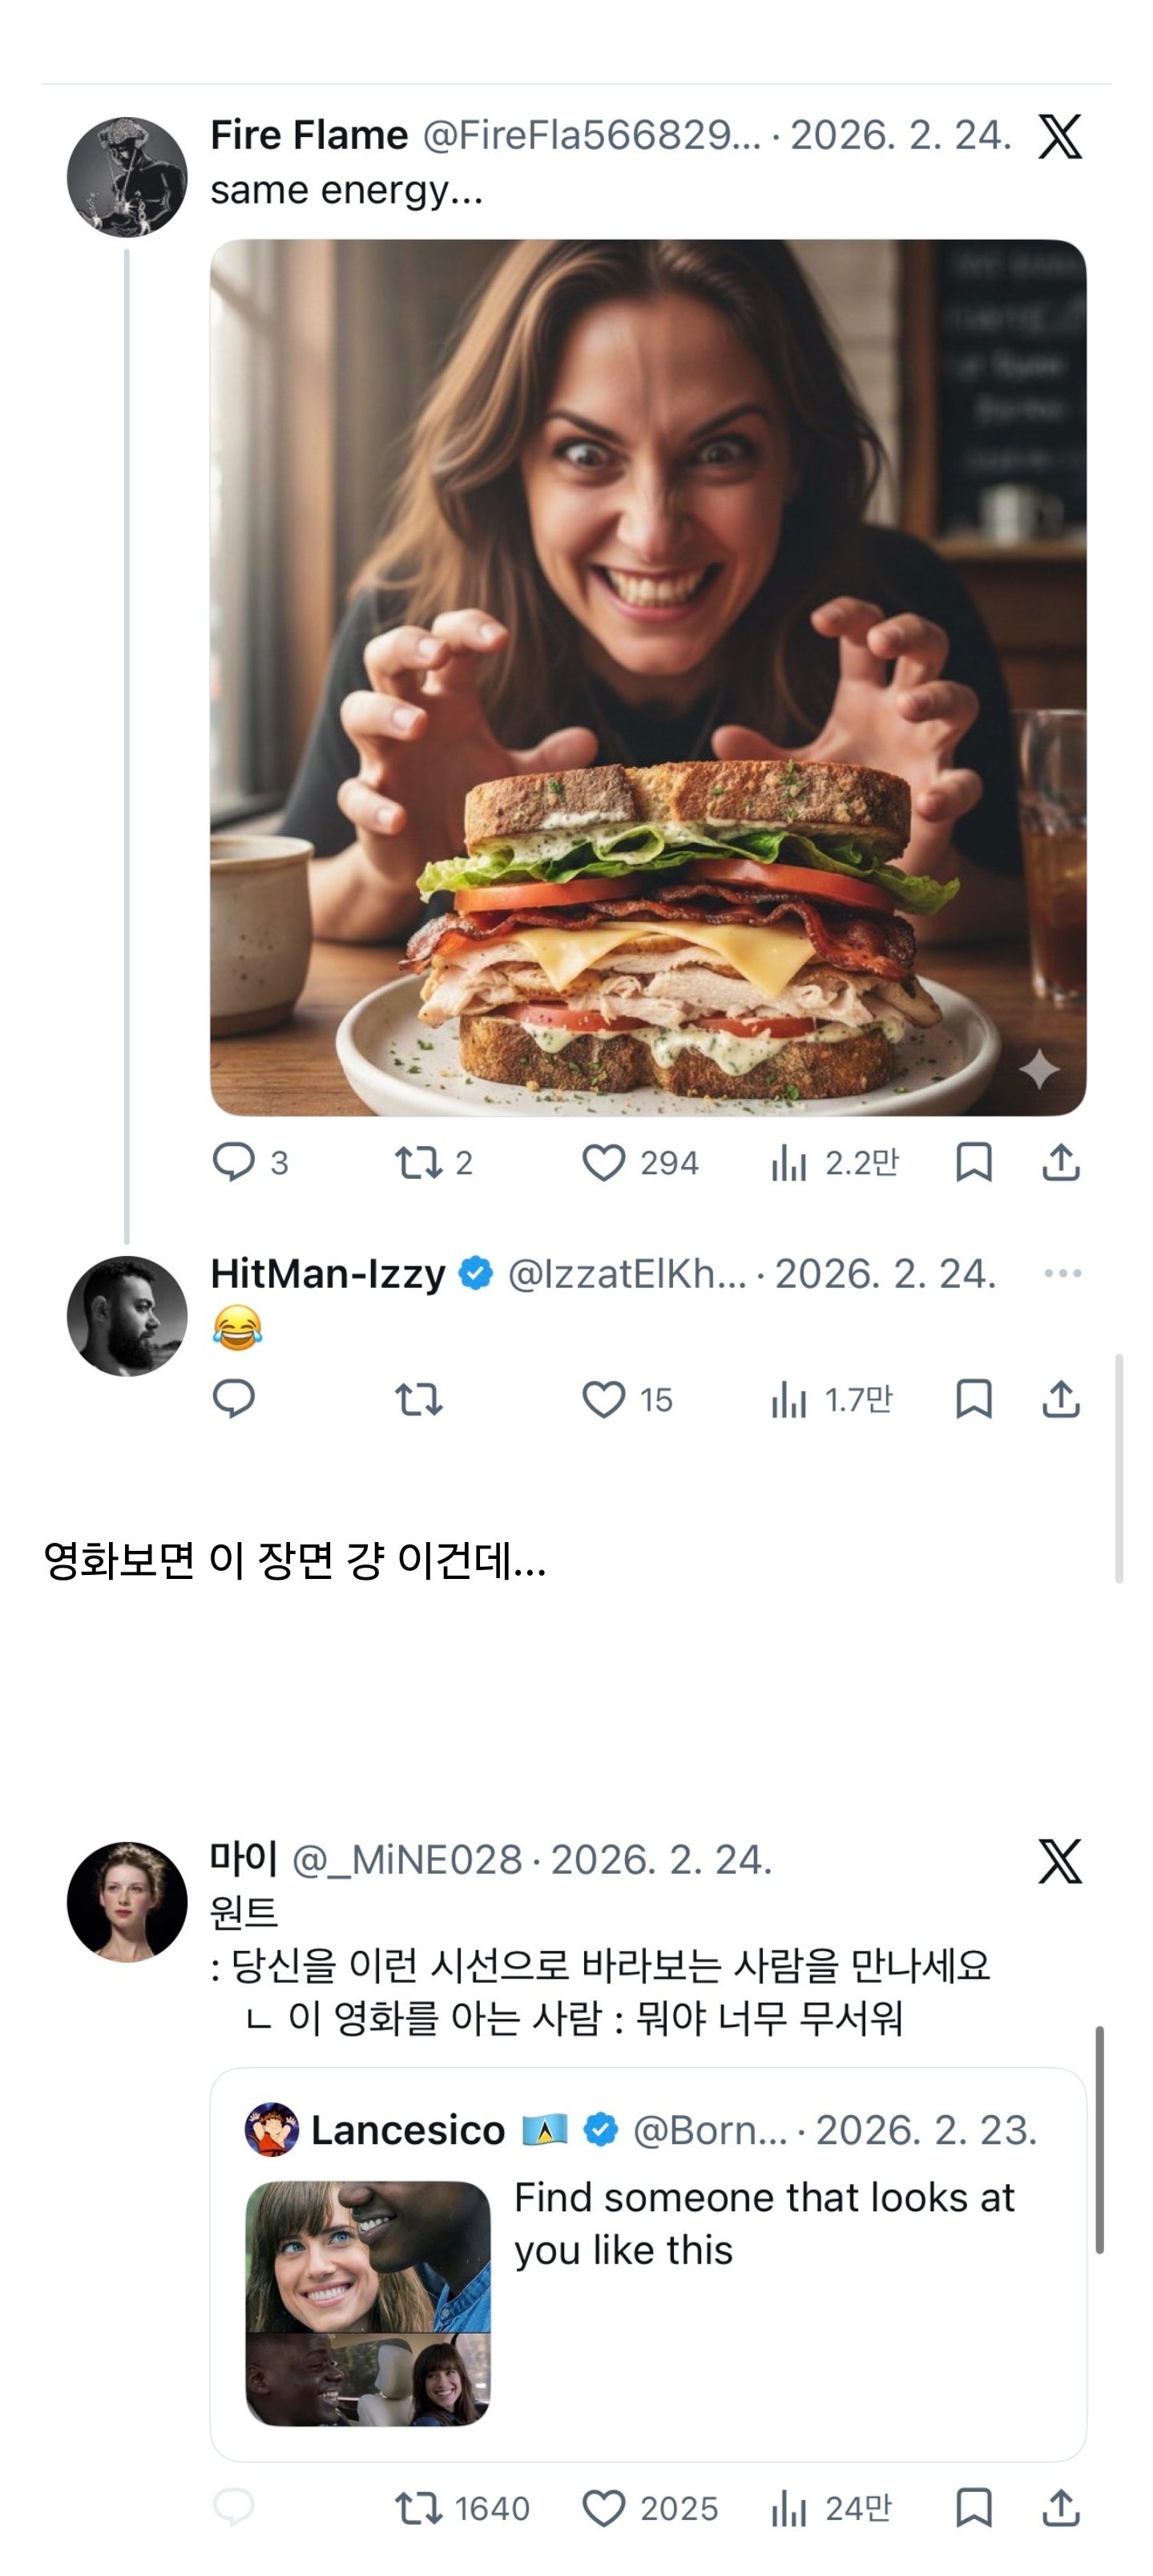The image size is (1153, 2576).
Task: Reply to HitMan-Izzy's comment
Action: [x=234, y=1399]
